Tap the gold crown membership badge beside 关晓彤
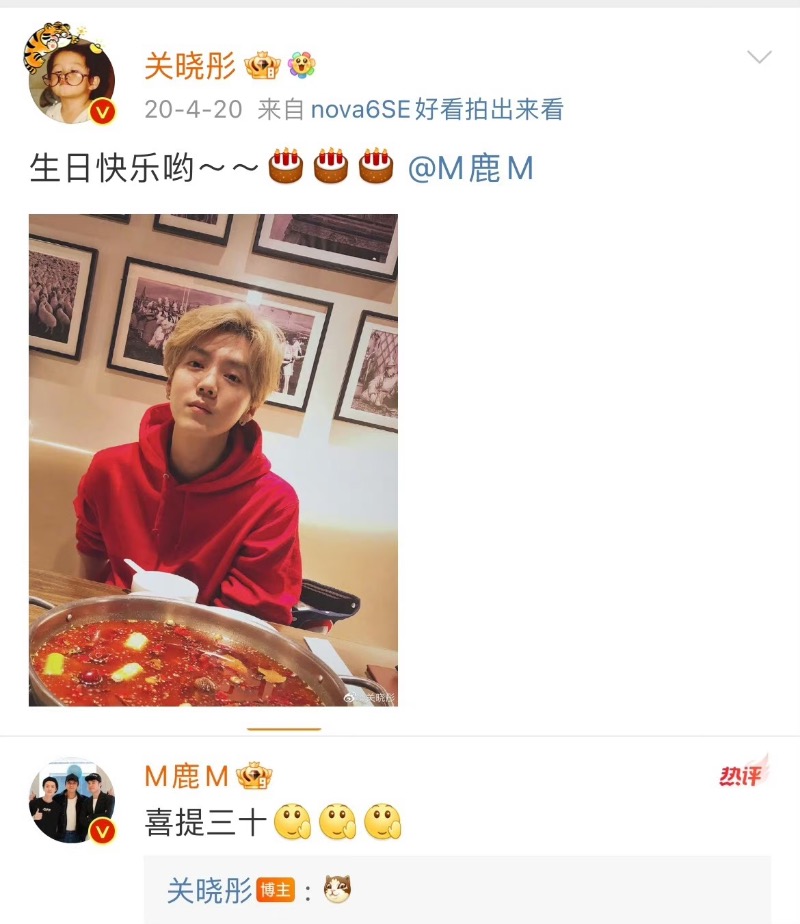 (262, 65)
